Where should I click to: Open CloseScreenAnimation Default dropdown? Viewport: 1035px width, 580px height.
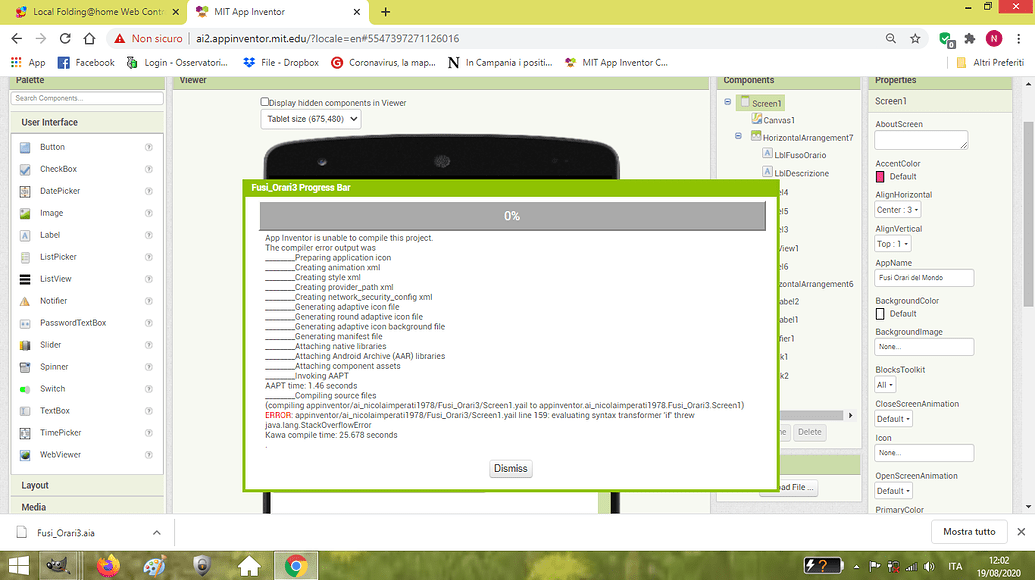pos(893,419)
